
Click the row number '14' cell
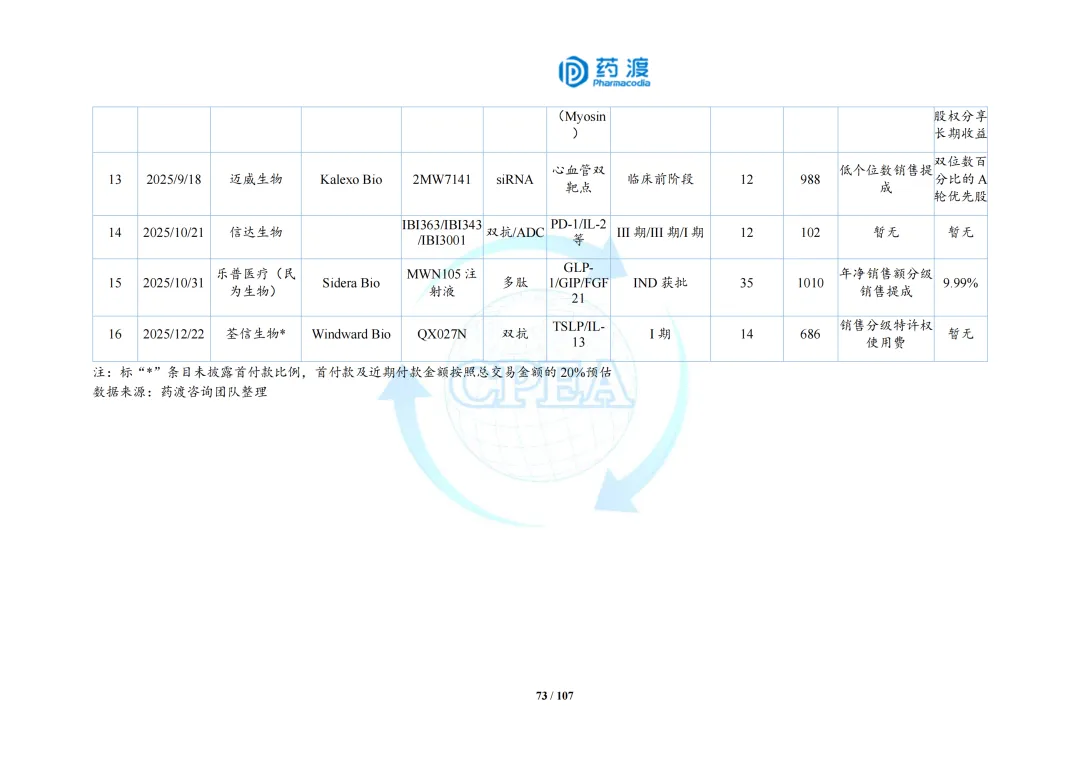click(x=115, y=237)
